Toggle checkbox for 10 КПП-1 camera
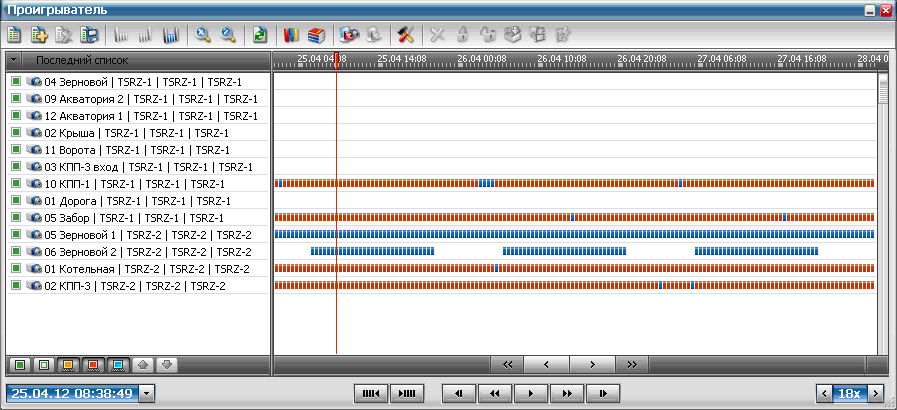897x410 pixels. click(x=15, y=184)
